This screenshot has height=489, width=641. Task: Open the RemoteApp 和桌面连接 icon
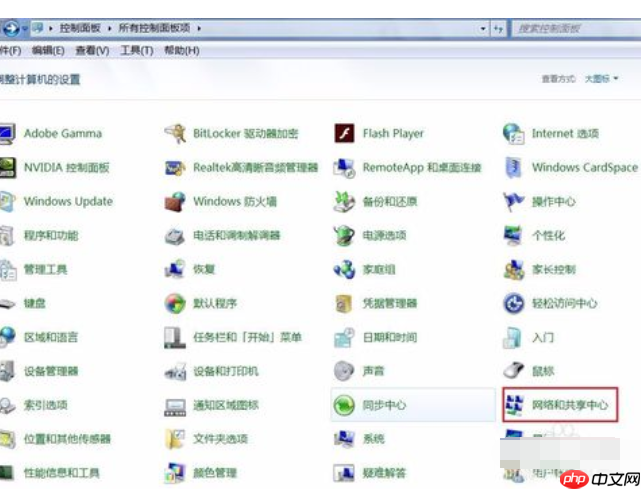[x=344, y=168]
